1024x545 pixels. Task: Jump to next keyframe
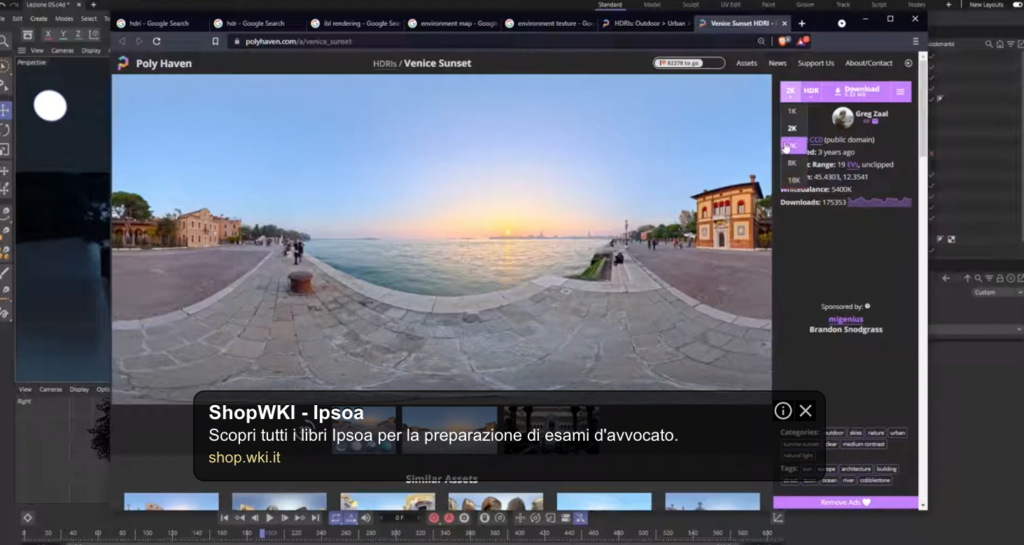(300, 518)
